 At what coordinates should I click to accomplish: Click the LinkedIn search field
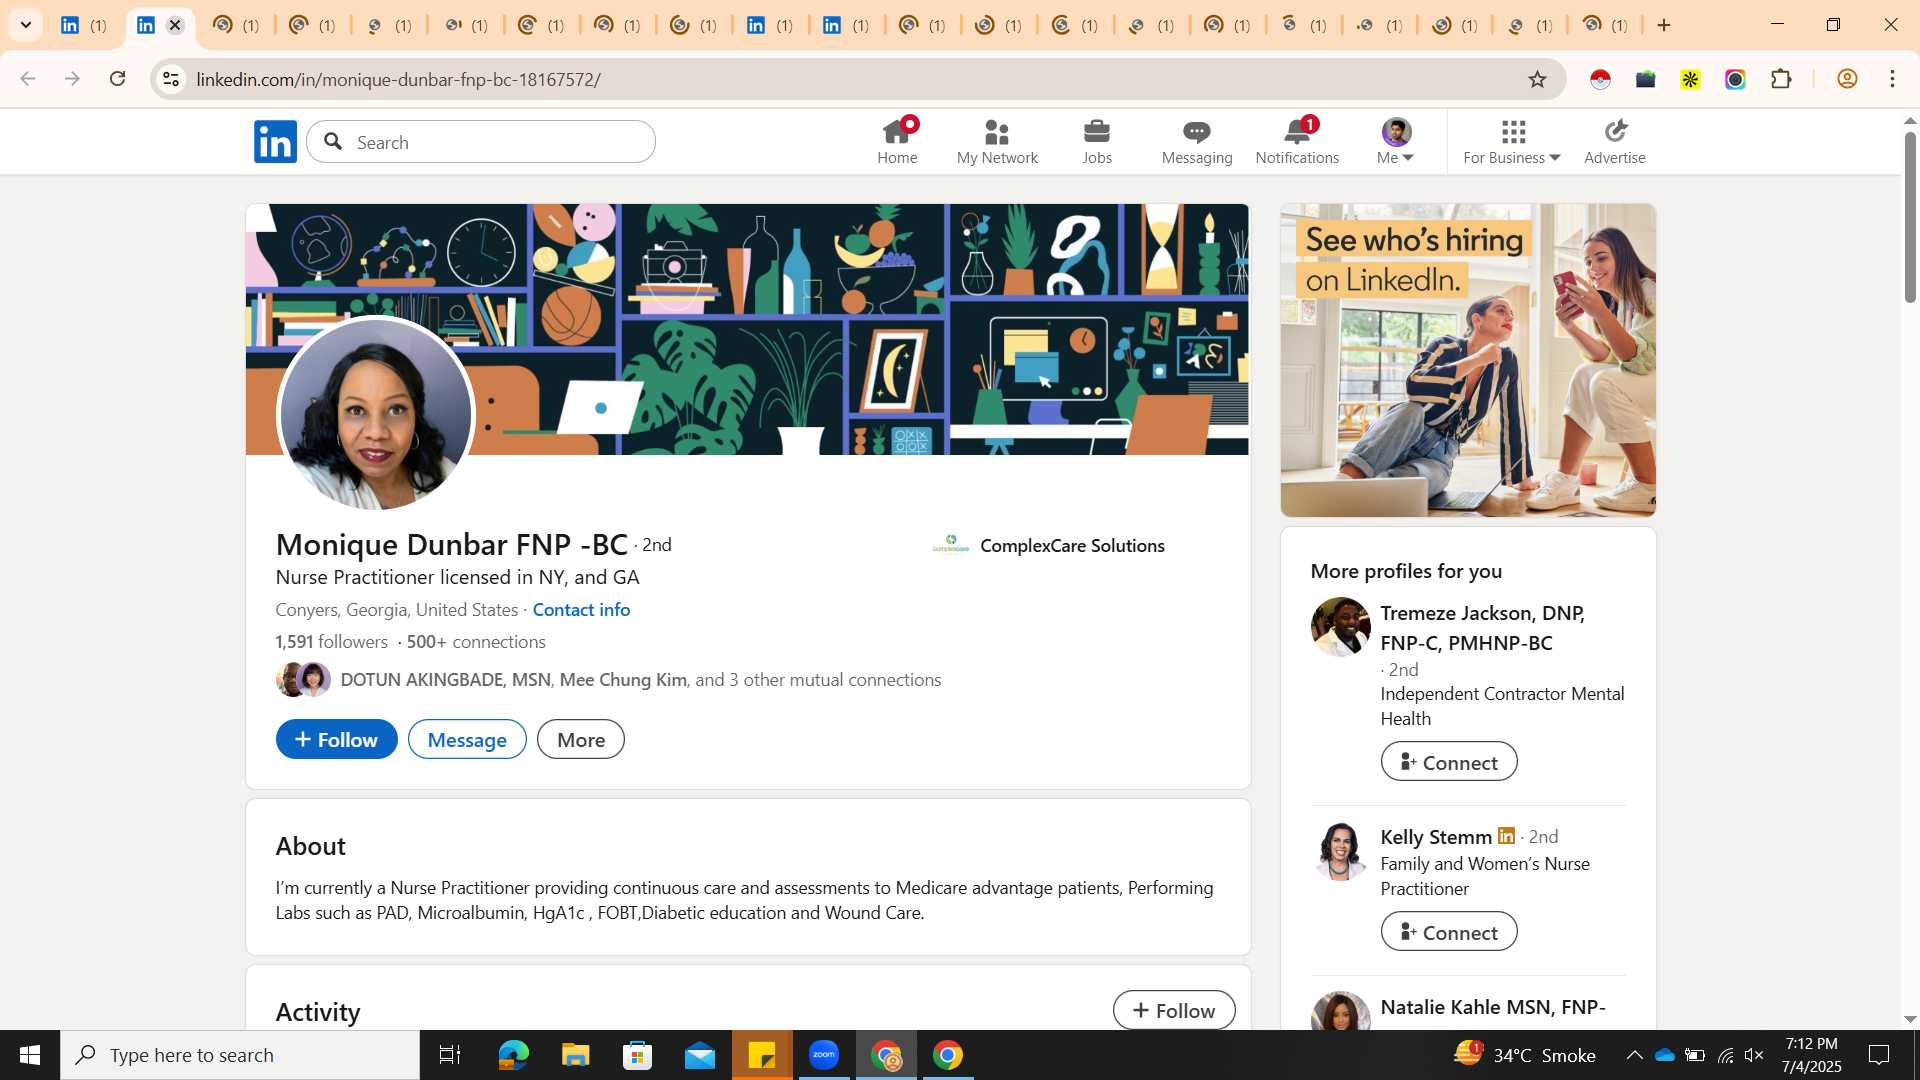(481, 142)
